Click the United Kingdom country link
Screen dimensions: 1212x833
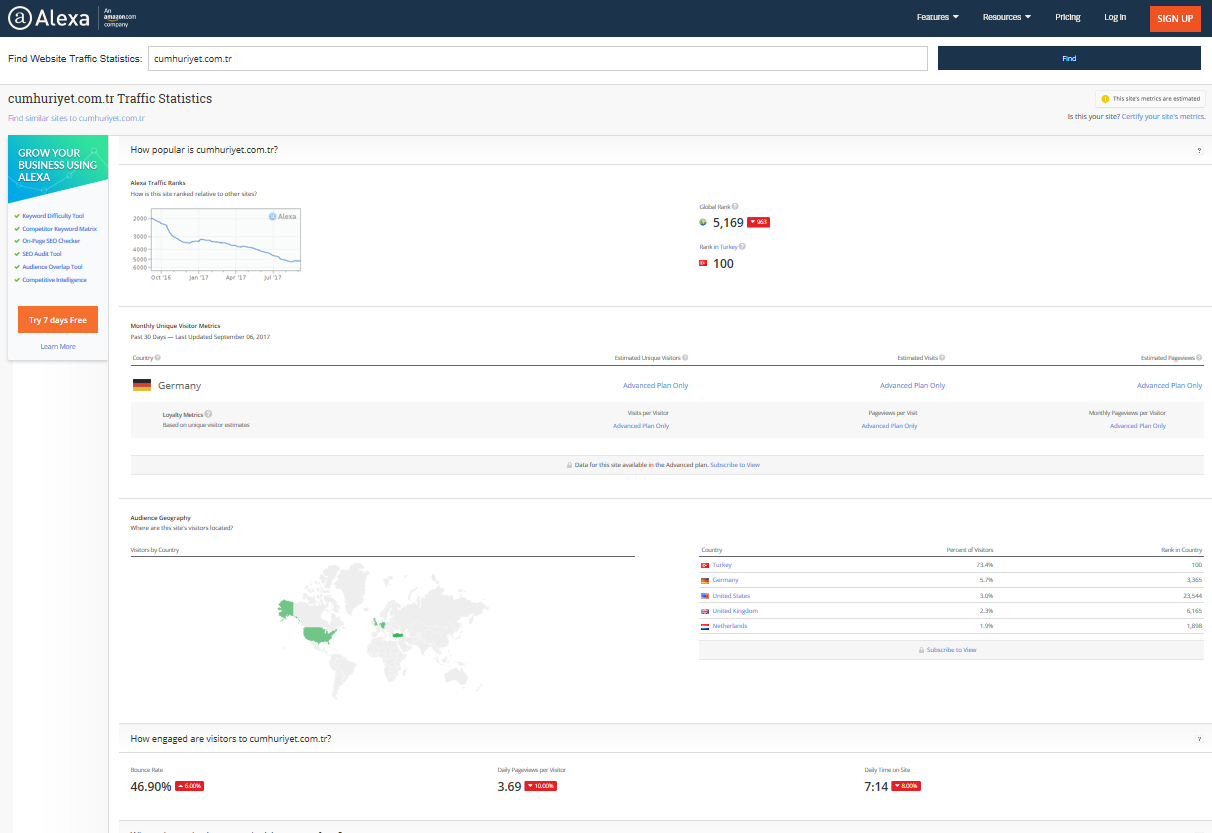tap(735, 611)
